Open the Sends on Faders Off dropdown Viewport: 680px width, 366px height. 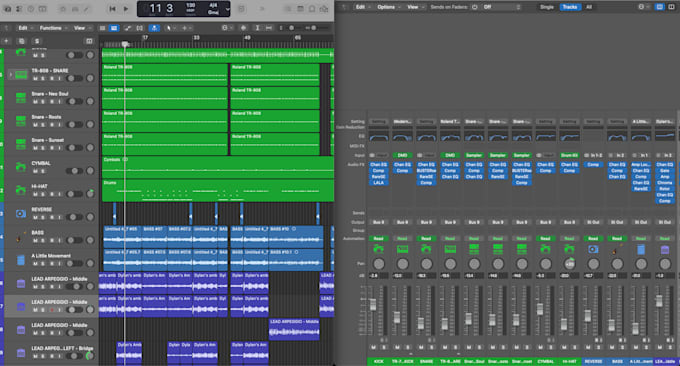pyautogui.click(x=501, y=7)
